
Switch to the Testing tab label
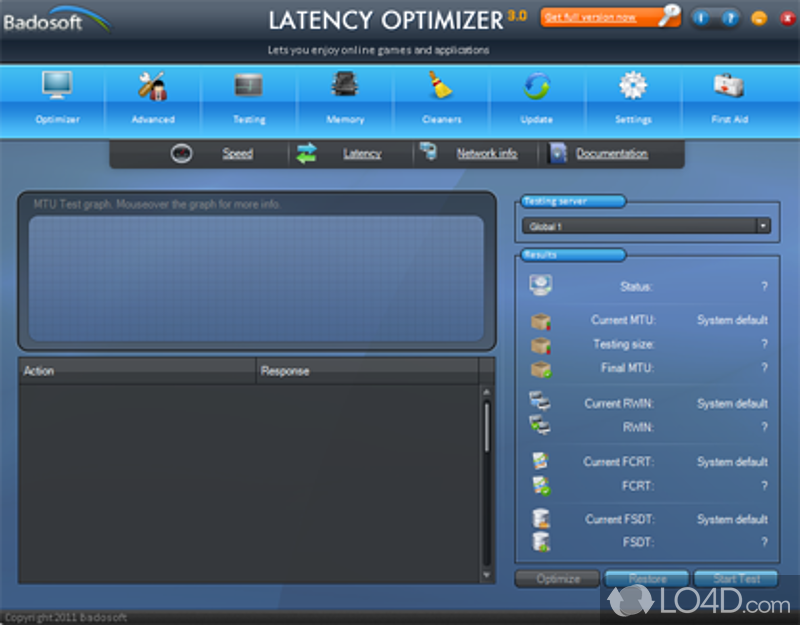[x=249, y=119]
